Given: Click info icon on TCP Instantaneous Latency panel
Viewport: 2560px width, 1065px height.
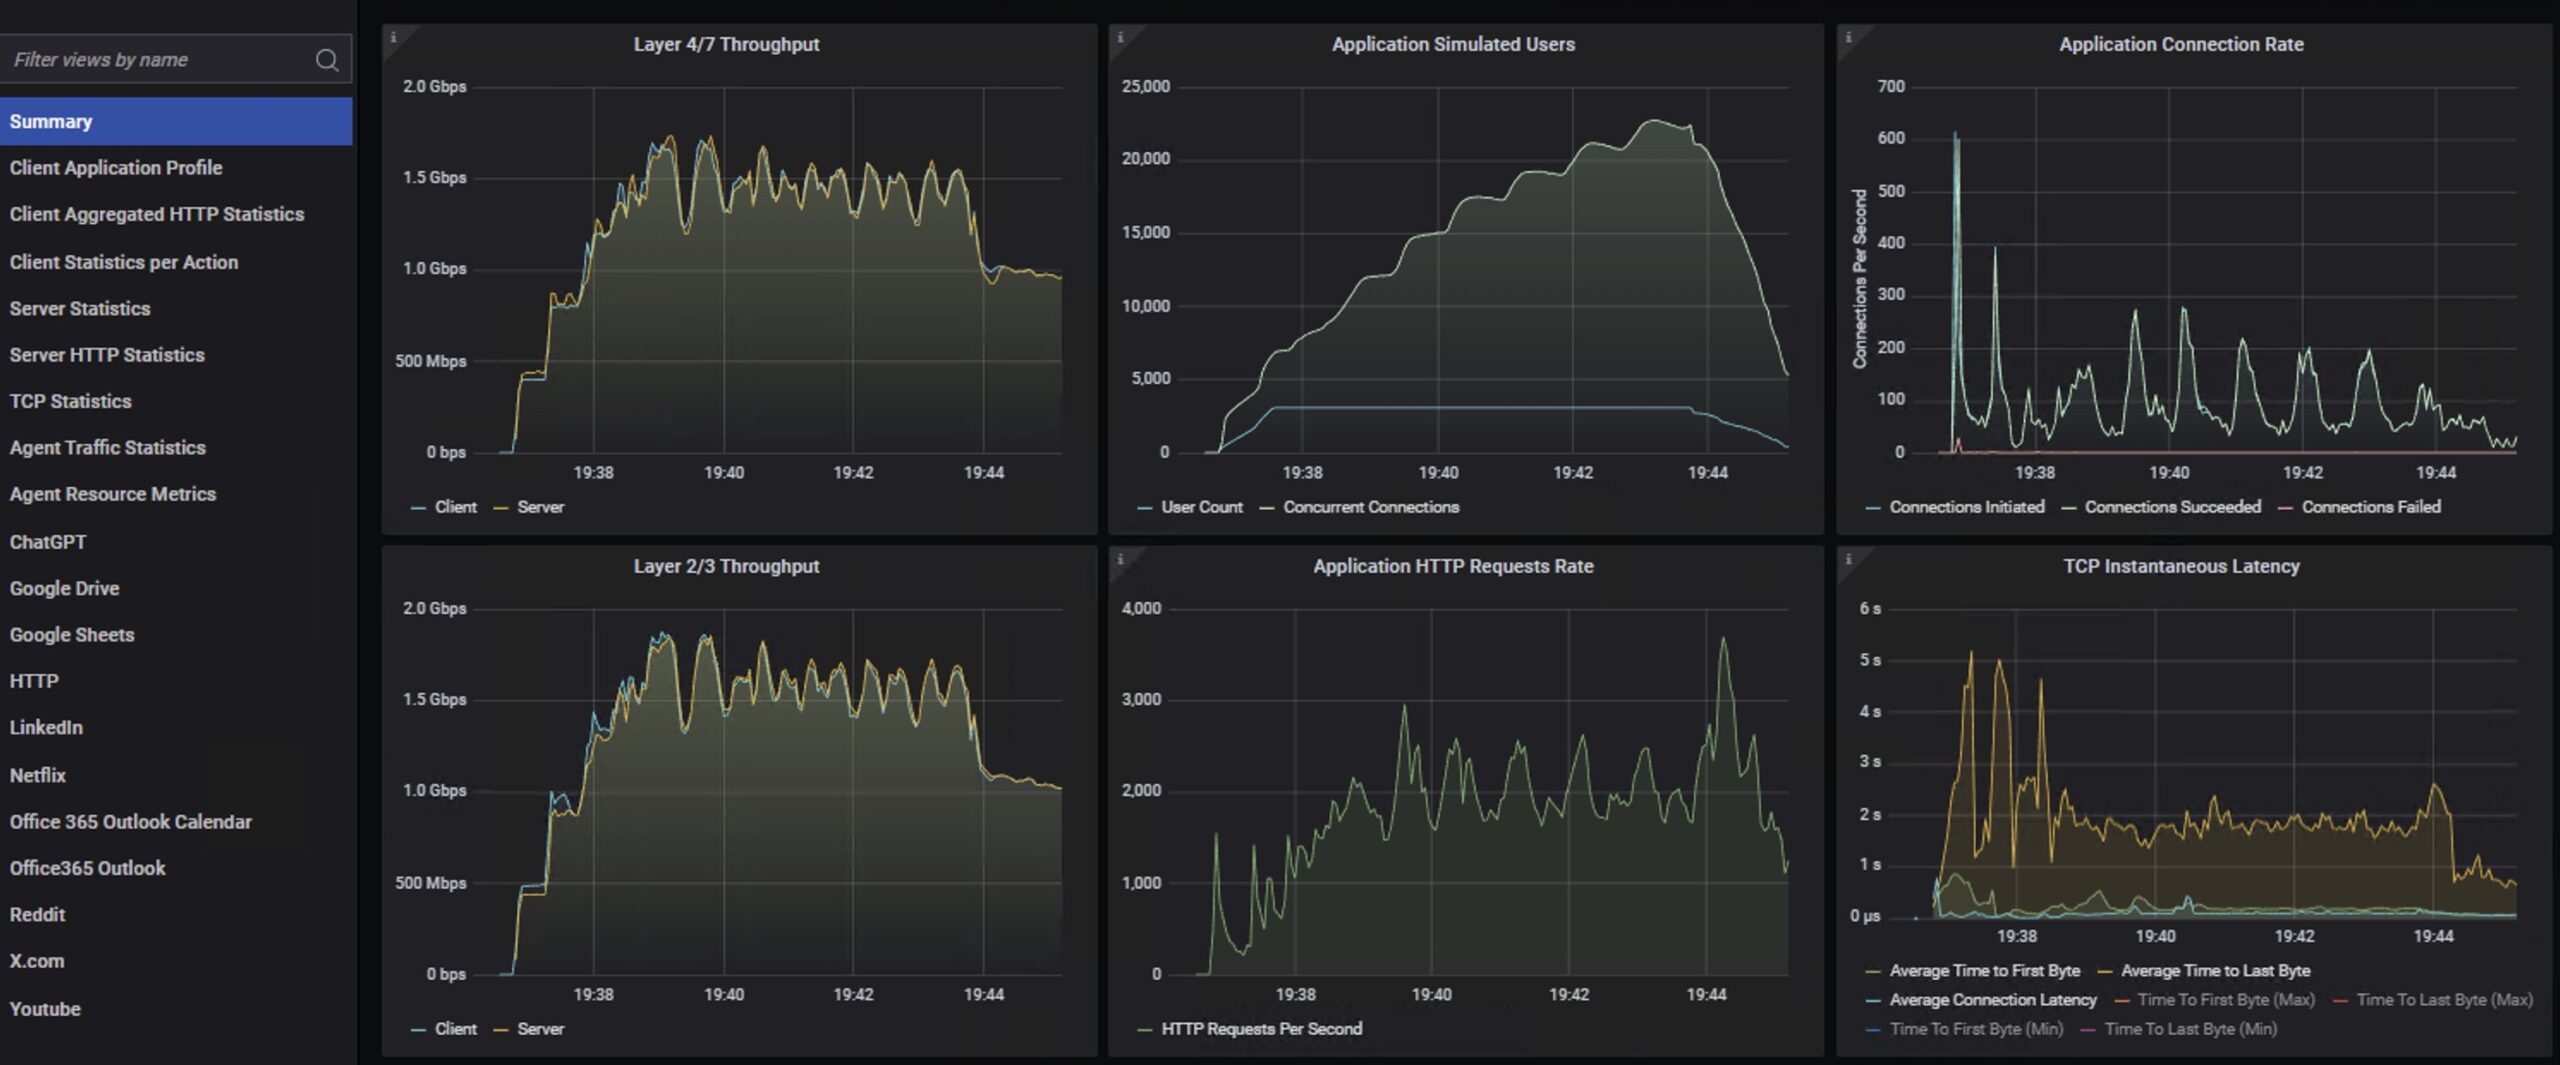Looking at the screenshot, I should (x=1848, y=560).
